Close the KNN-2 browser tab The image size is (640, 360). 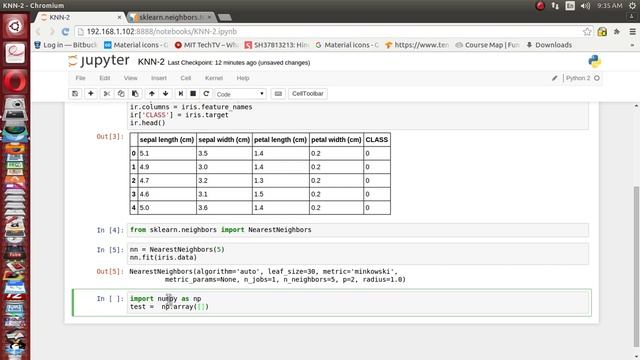point(119,17)
